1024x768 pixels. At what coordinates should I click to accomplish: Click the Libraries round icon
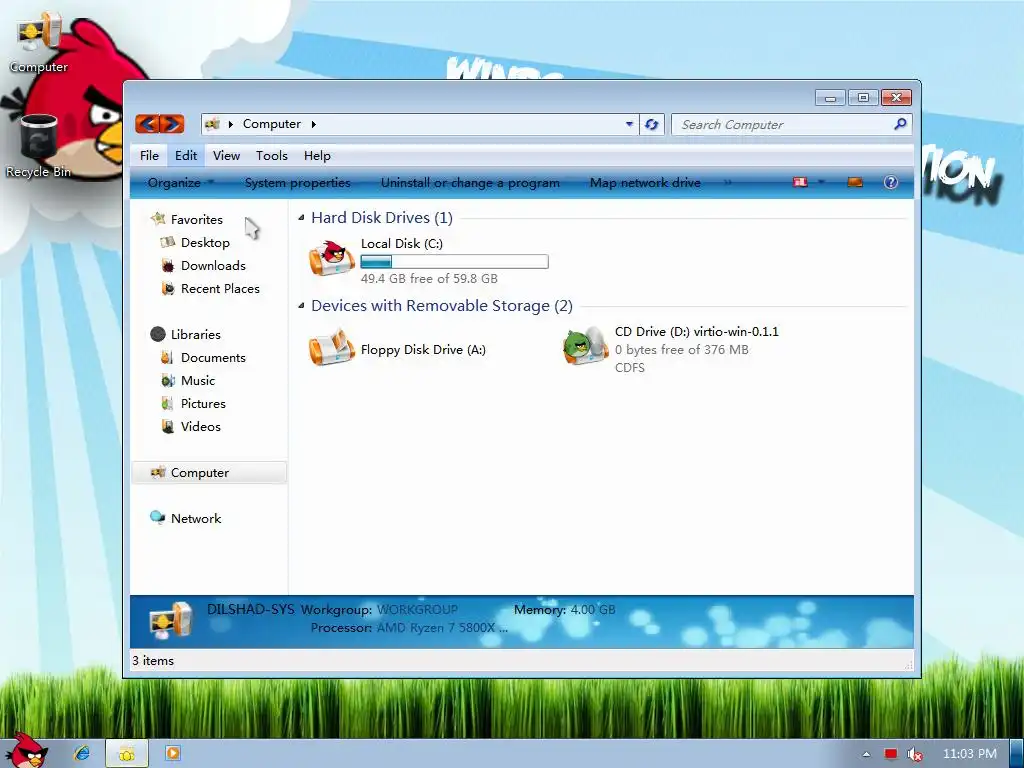[158, 334]
